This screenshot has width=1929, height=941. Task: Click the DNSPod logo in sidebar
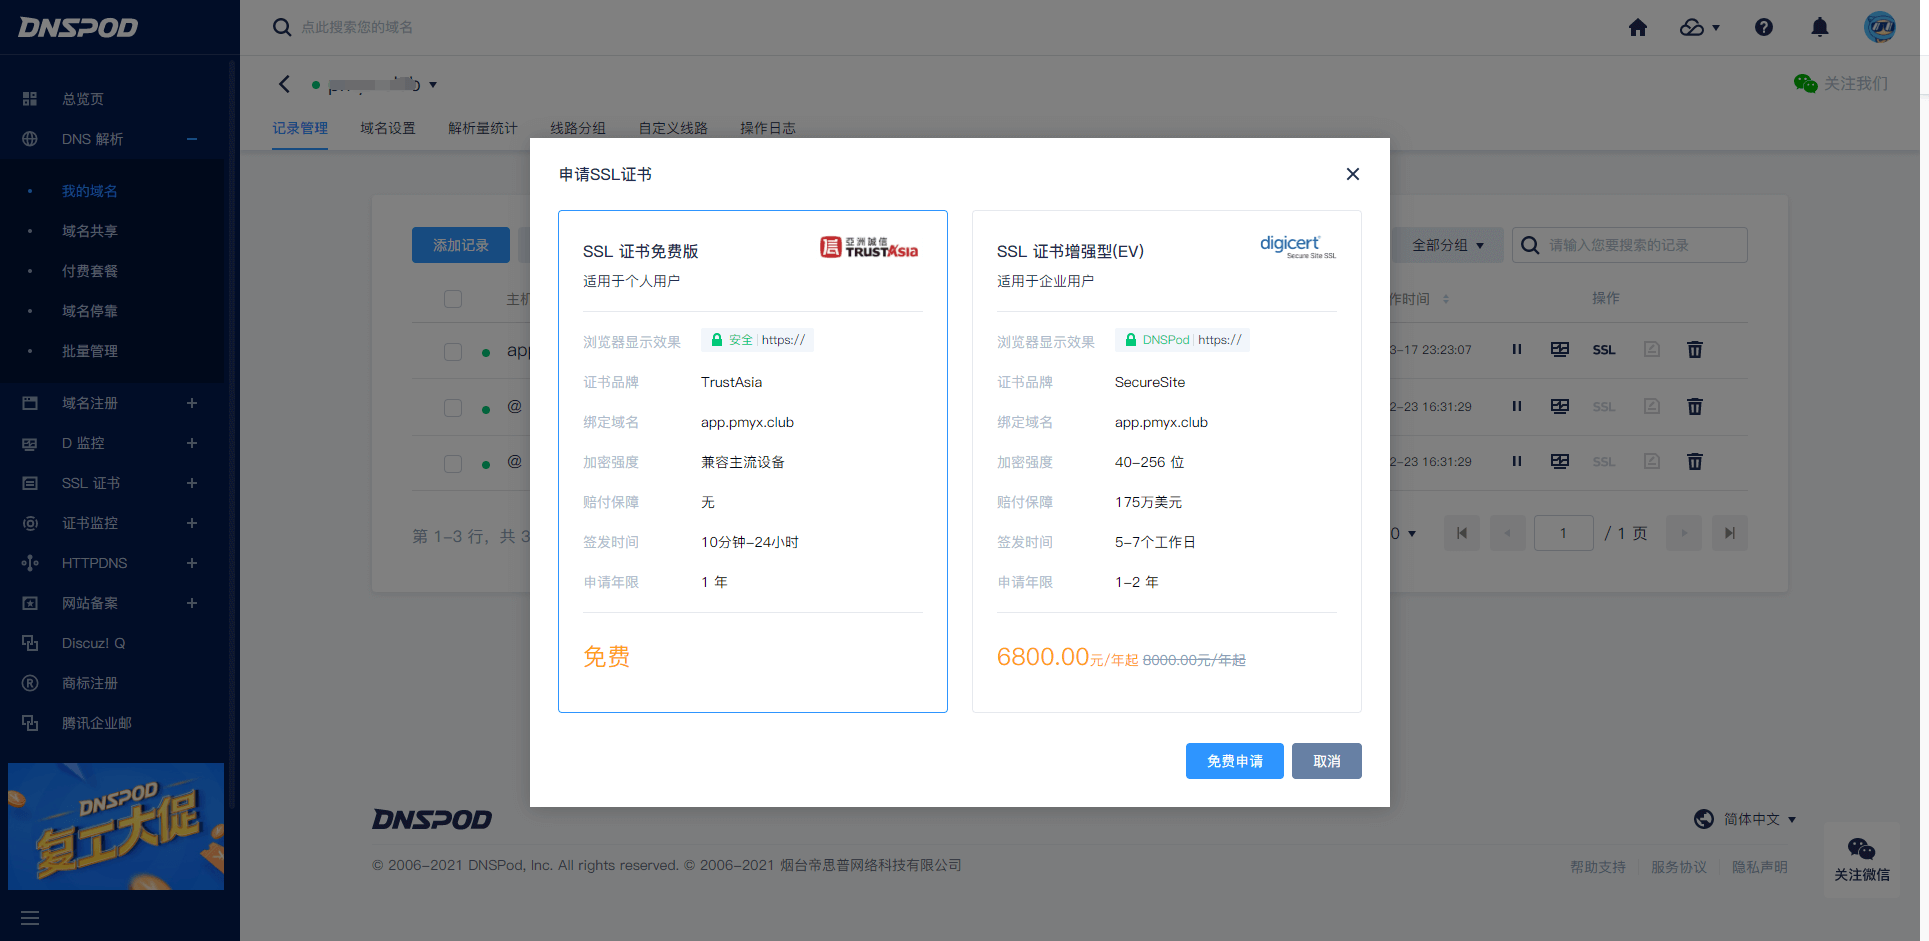click(x=78, y=27)
